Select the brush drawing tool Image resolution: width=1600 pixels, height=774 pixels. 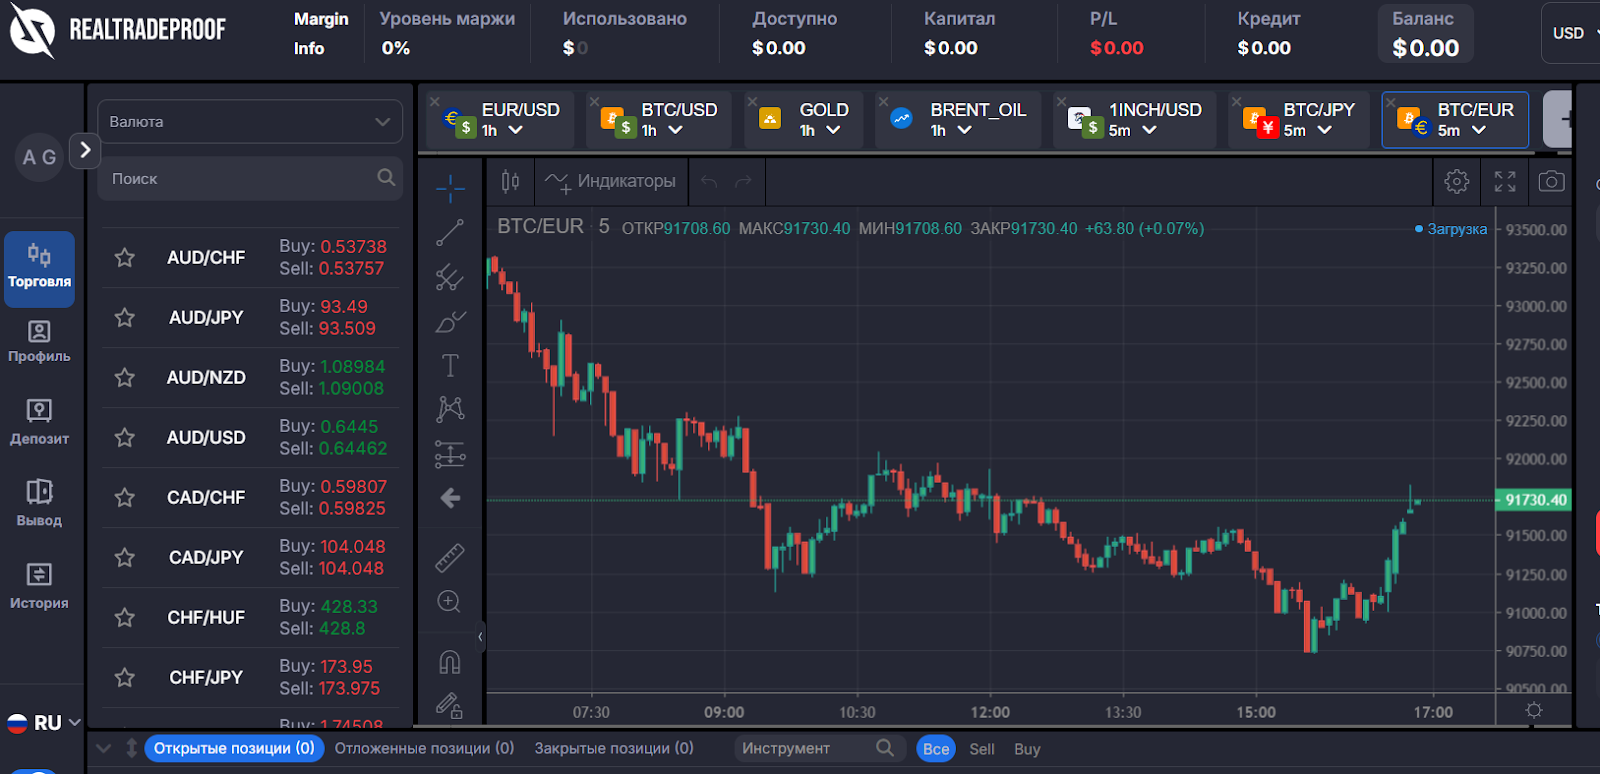coord(450,322)
